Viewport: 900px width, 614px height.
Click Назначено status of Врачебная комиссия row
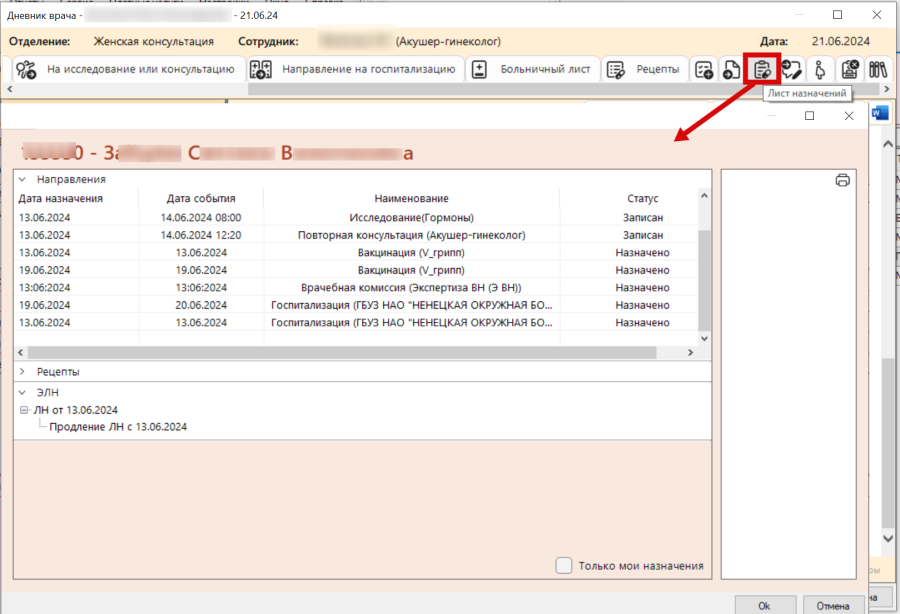point(642,287)
